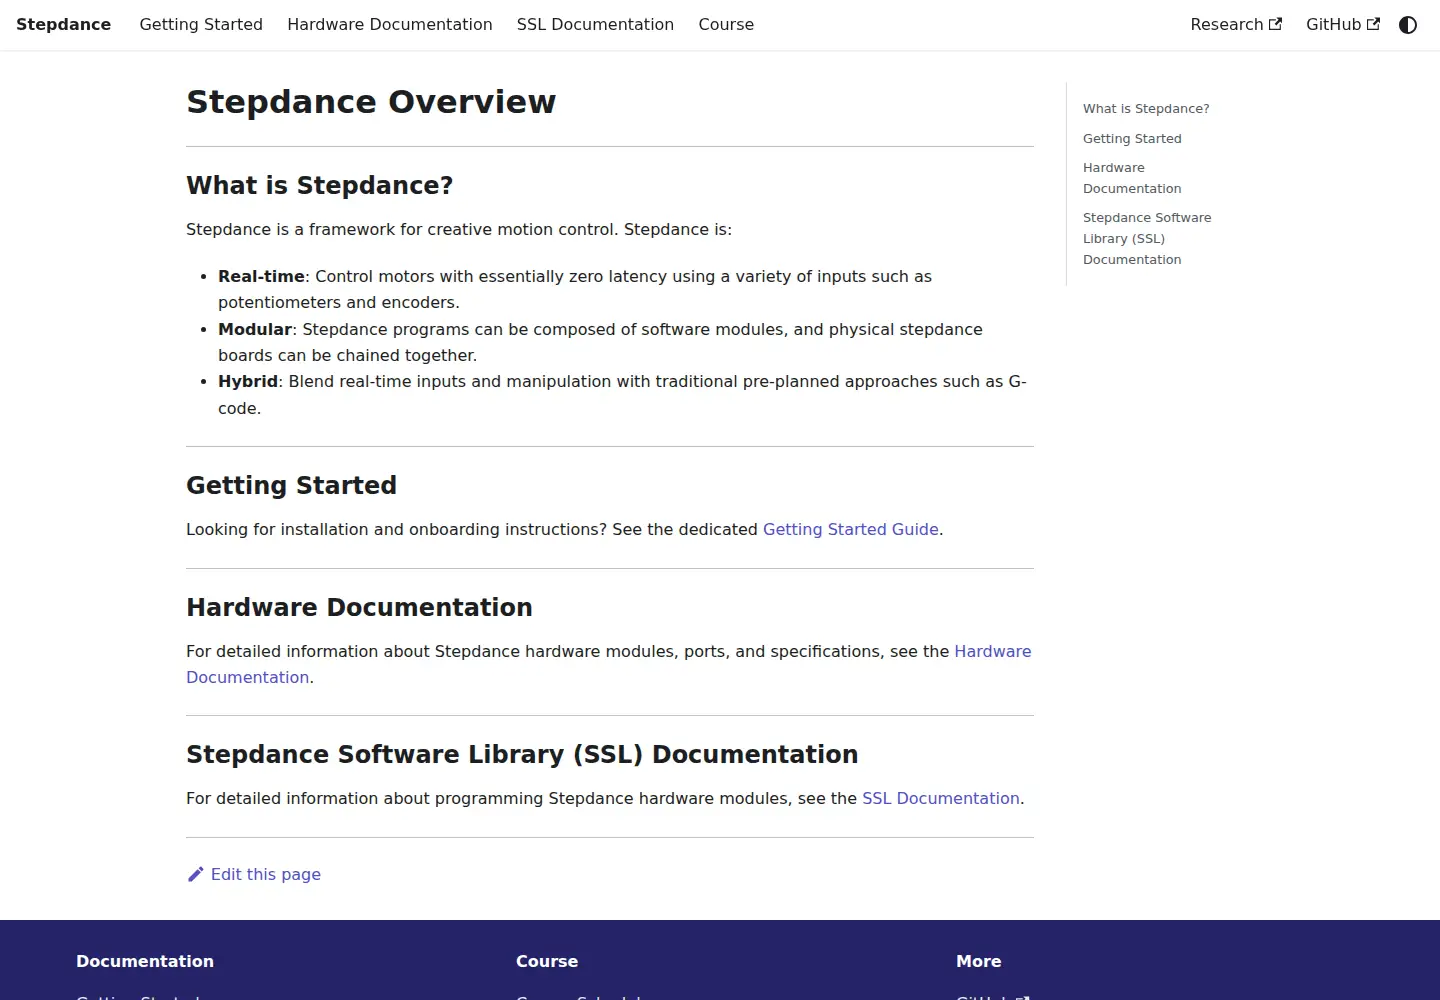Open Hardware Documentation in the top navbar
Screen dimensions: 1440x1000
(x=390, y=24)
